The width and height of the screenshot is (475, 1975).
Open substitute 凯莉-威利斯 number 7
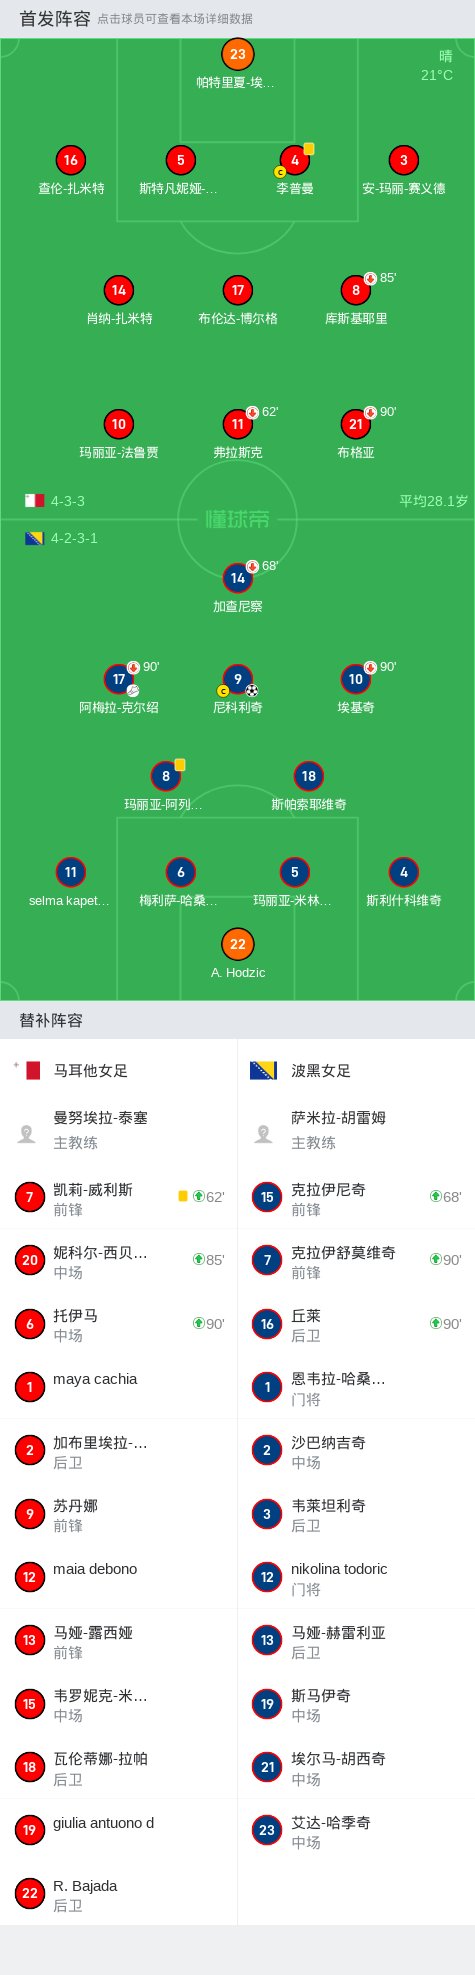(x=119, y=1197)
